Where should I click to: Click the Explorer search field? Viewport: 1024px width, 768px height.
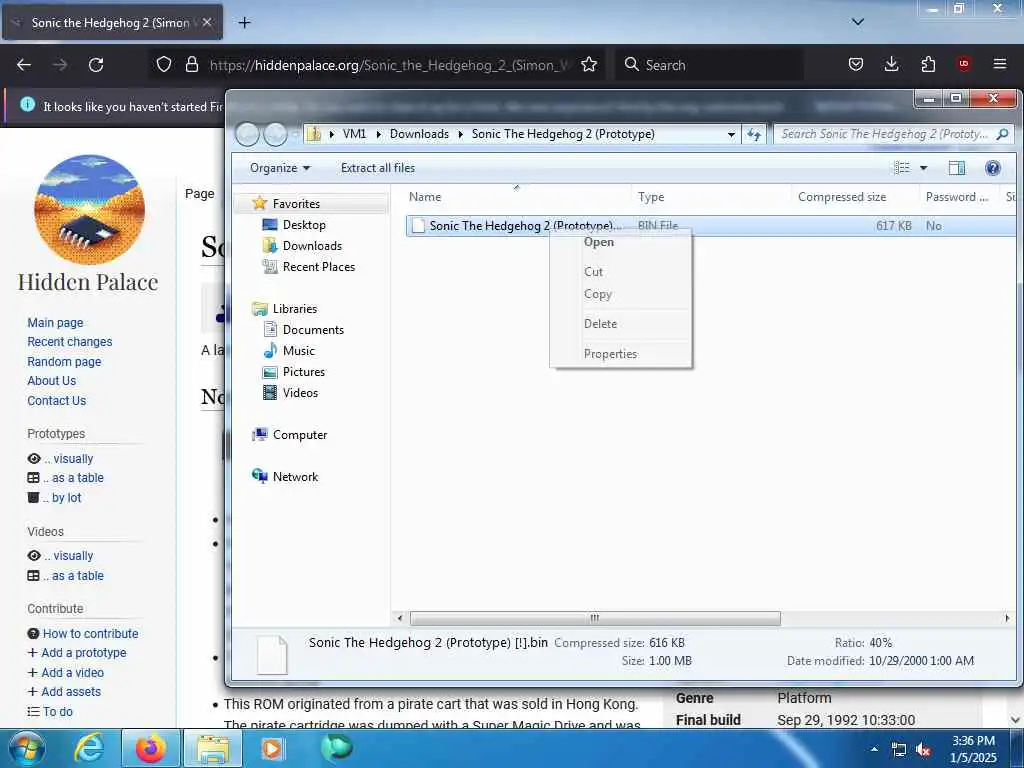(x=893, y=134)
